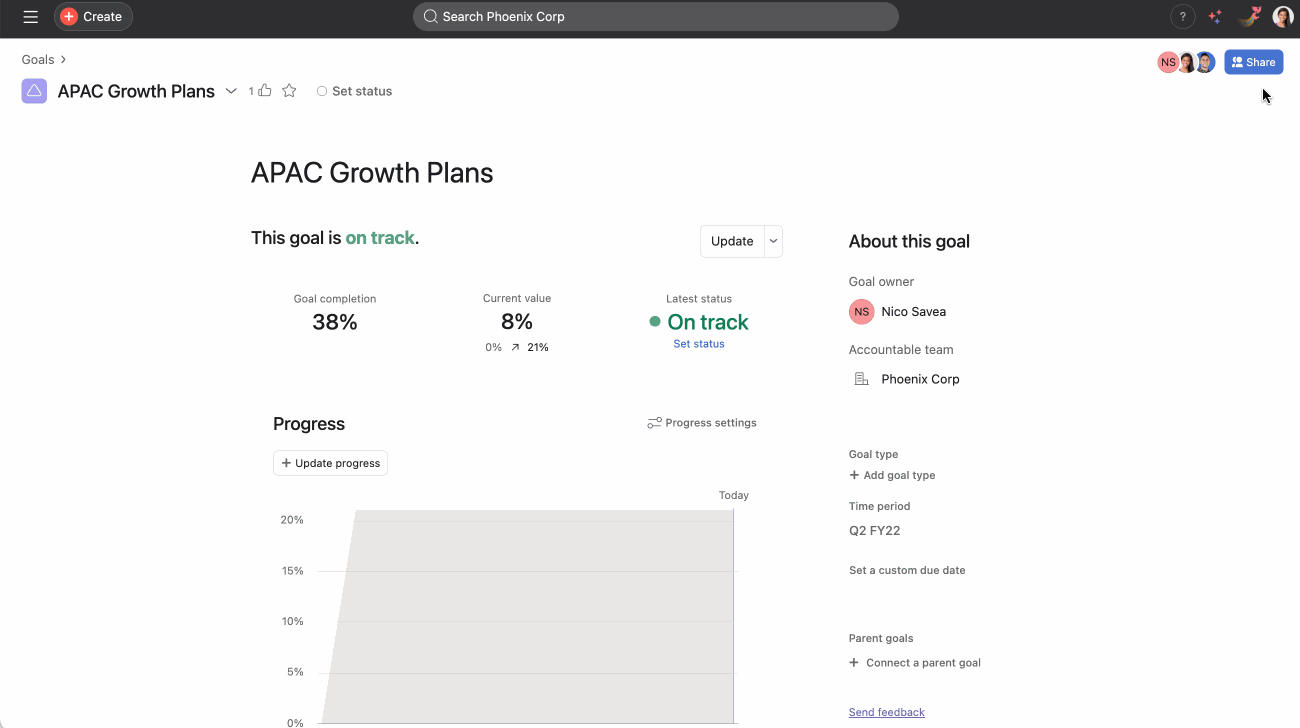Click Goals in the breadcrumb
Screen dimensions: 1300x728
coord(37,59)
